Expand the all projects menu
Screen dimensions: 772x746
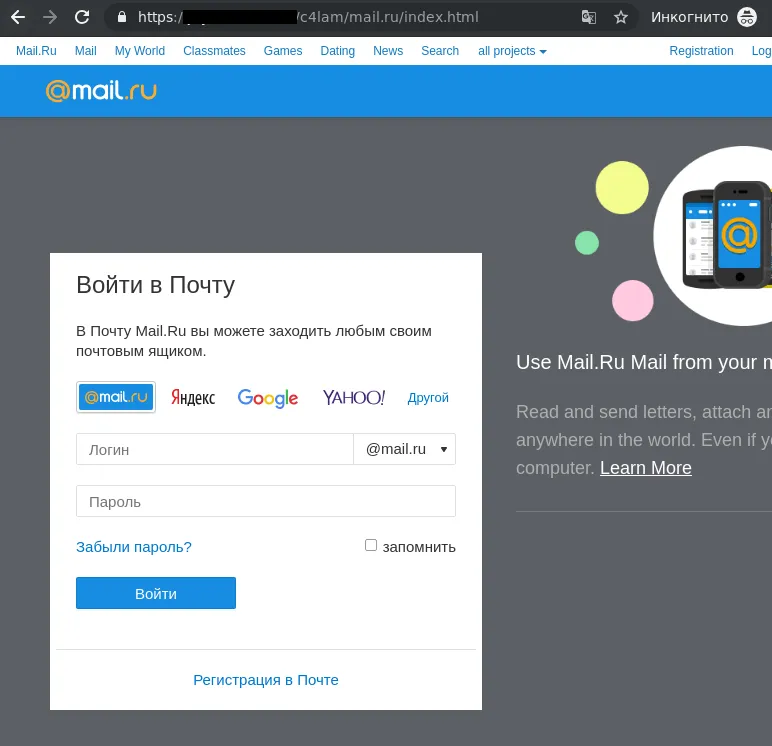(512, 51)
